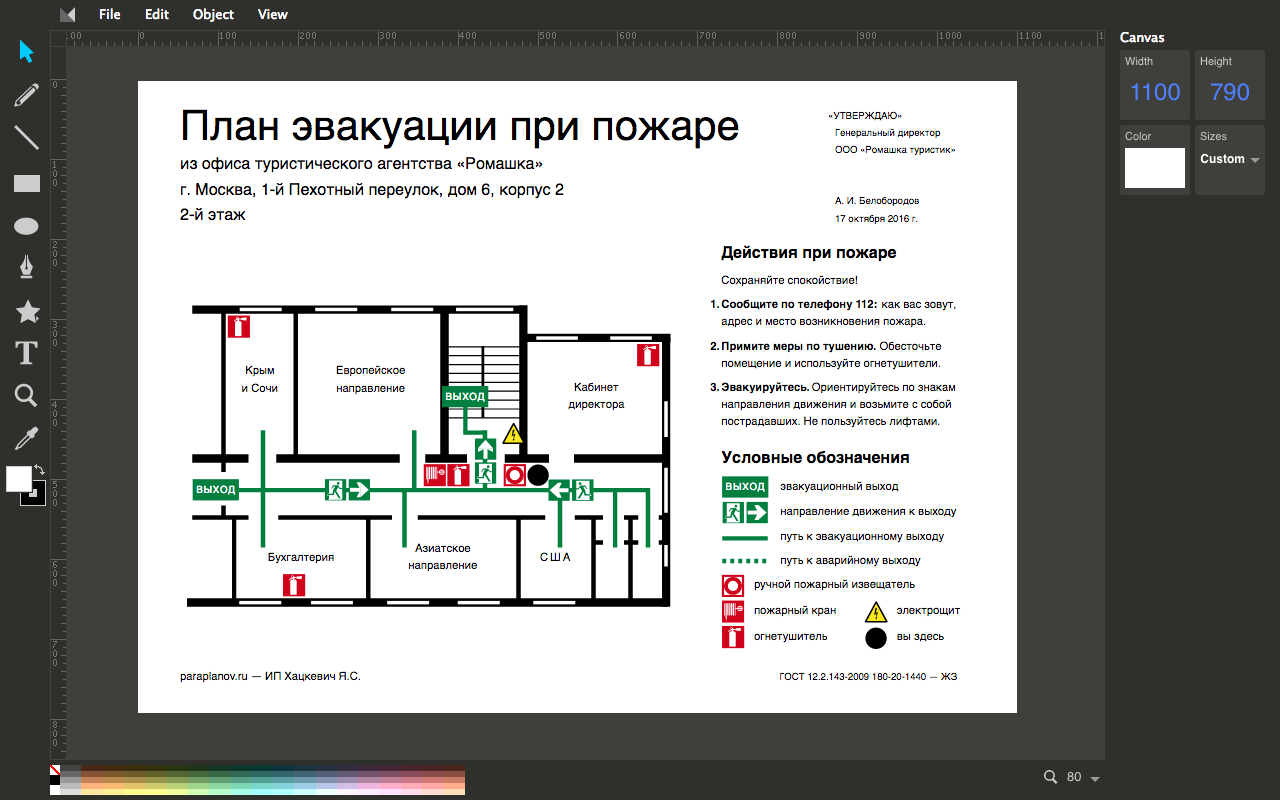Select the title 'План эвакуации при пожаре'
Screen dimensions: 1280x800
460,127
